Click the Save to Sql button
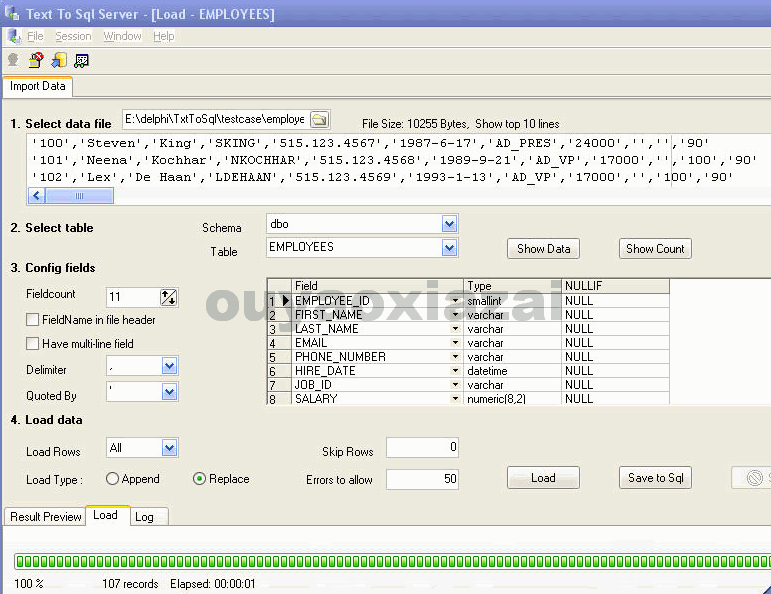The height and width of the screenshot is (594, 771). (x=655, y=478)
